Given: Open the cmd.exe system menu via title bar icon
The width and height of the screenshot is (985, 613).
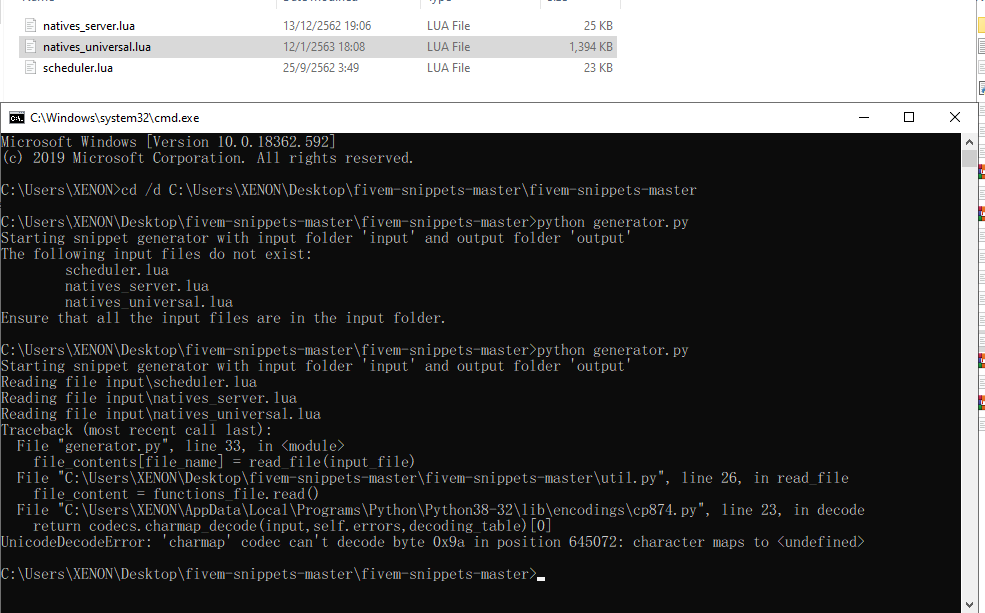Looking at the screenshot, I should 15,117.
